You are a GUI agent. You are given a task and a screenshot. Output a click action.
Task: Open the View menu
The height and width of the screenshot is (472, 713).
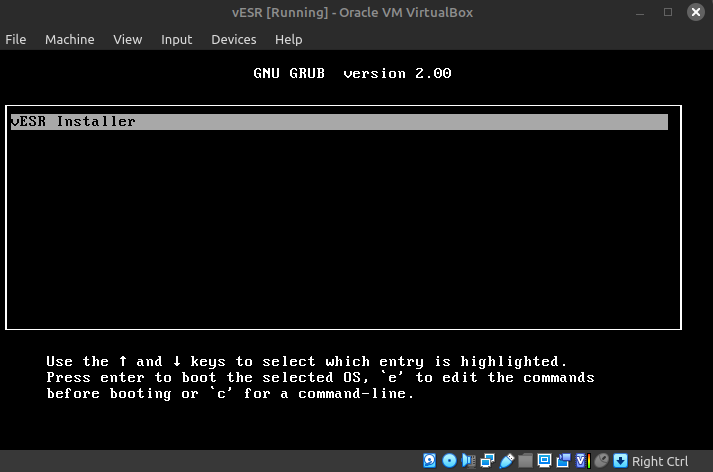(x=128, y=40)
